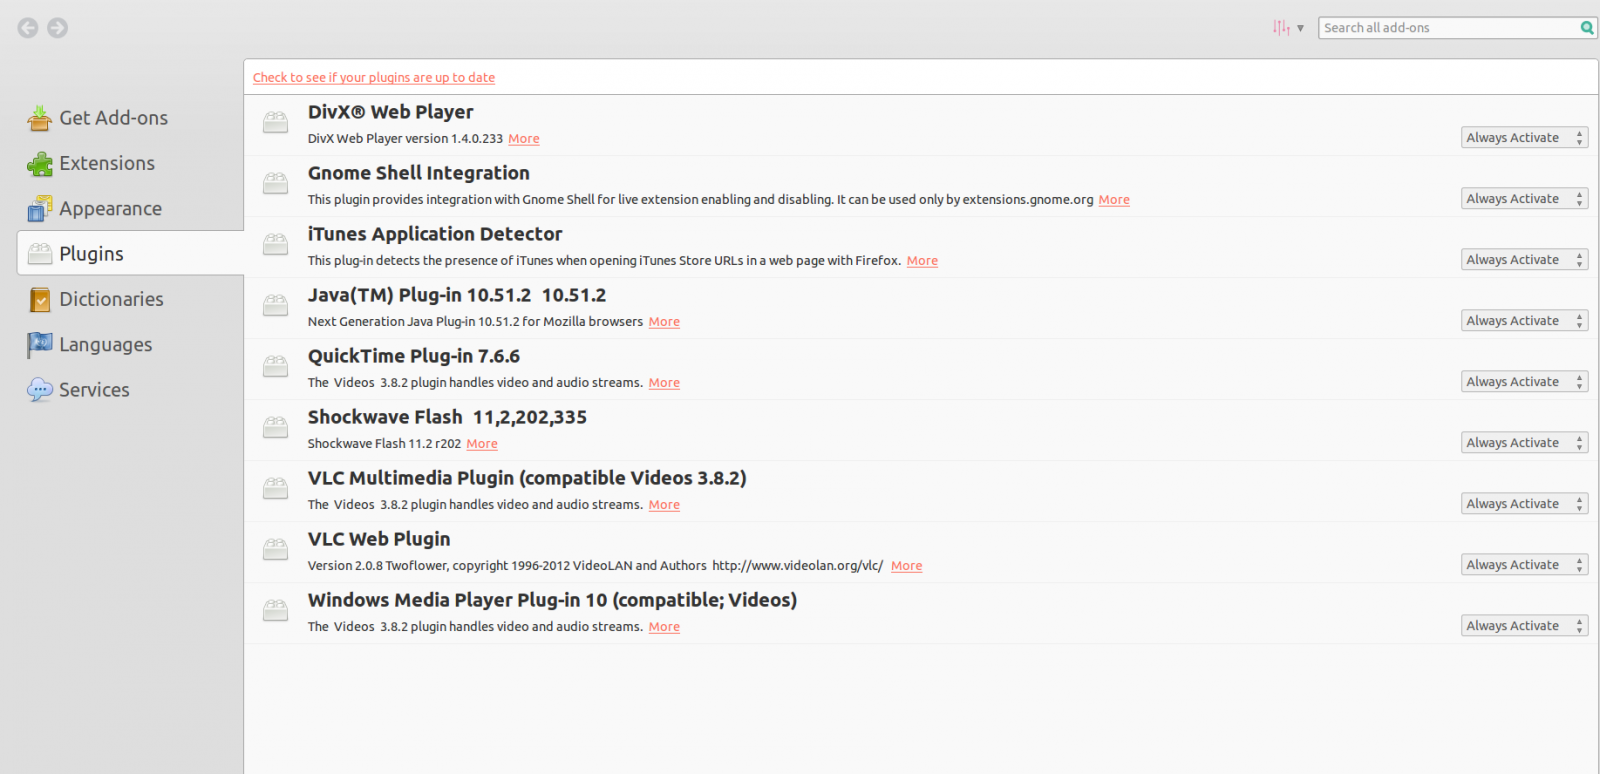Screen dimensions: 1600x774
Task: Change activation for Windows Media Player Plug-in
Action: point(1524,626)
